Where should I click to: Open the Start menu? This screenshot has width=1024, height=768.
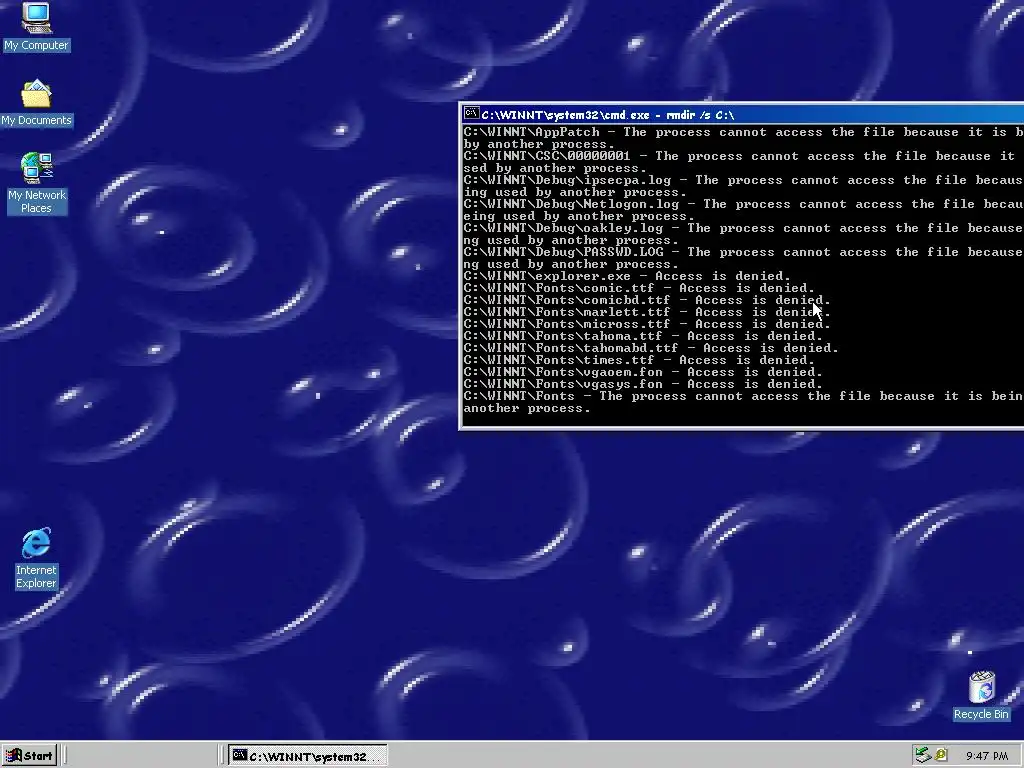[x=29, y=756]
